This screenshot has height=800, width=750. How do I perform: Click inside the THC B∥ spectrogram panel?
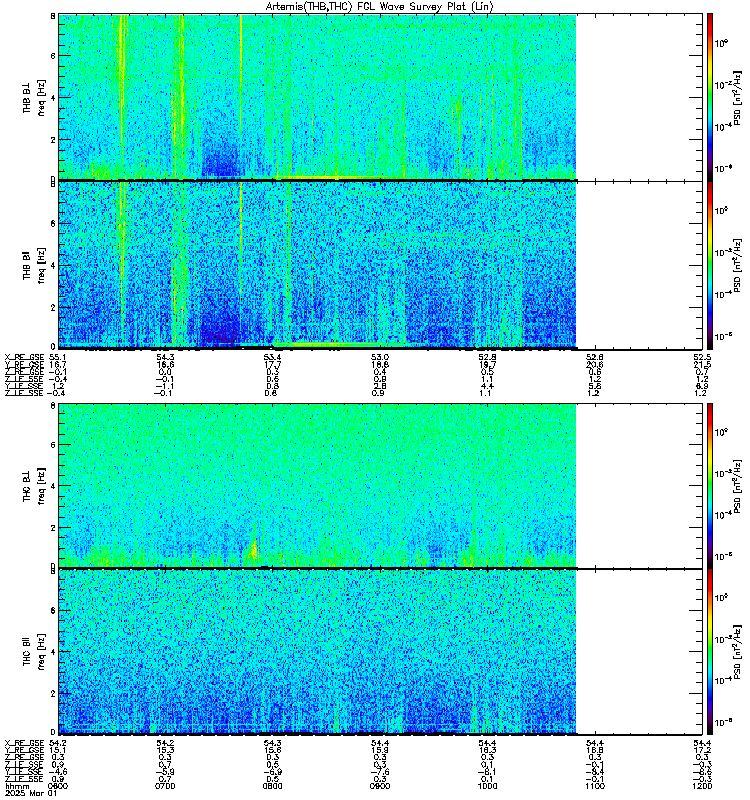pos(380,652)
